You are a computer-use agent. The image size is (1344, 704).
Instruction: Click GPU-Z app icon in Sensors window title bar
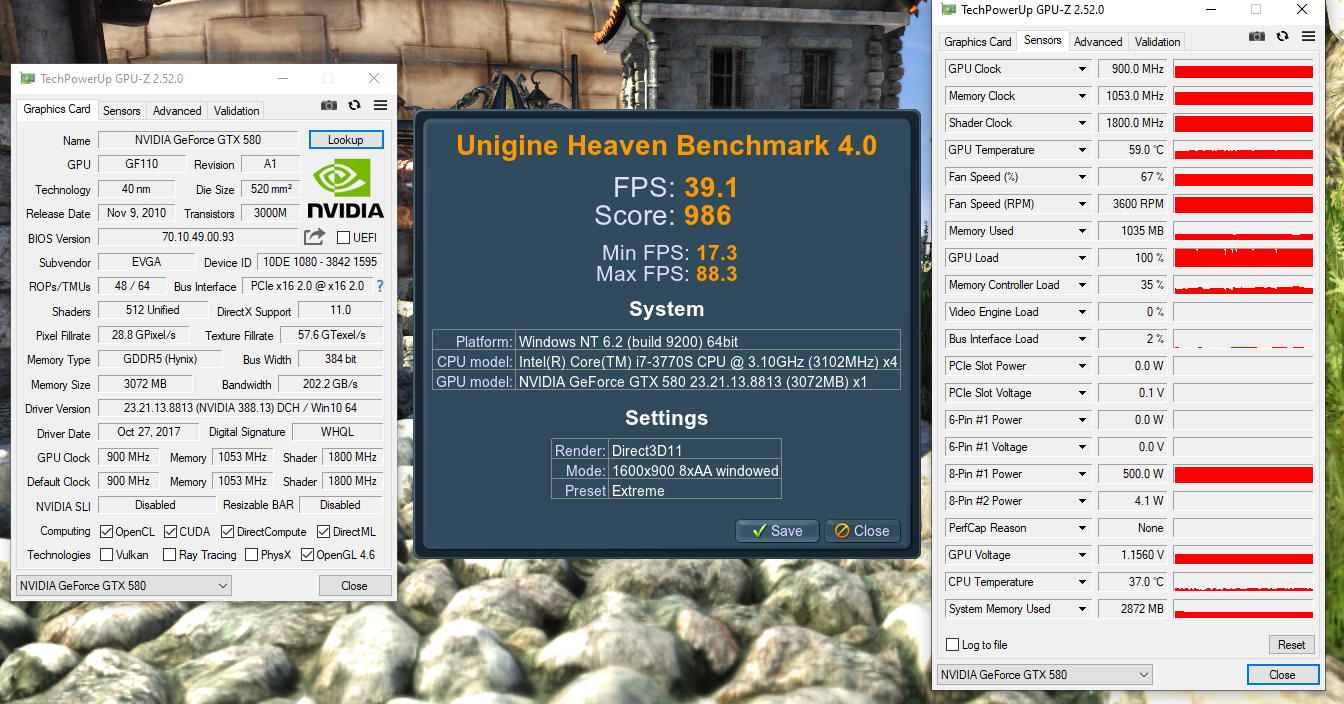(x=948, y=9)
